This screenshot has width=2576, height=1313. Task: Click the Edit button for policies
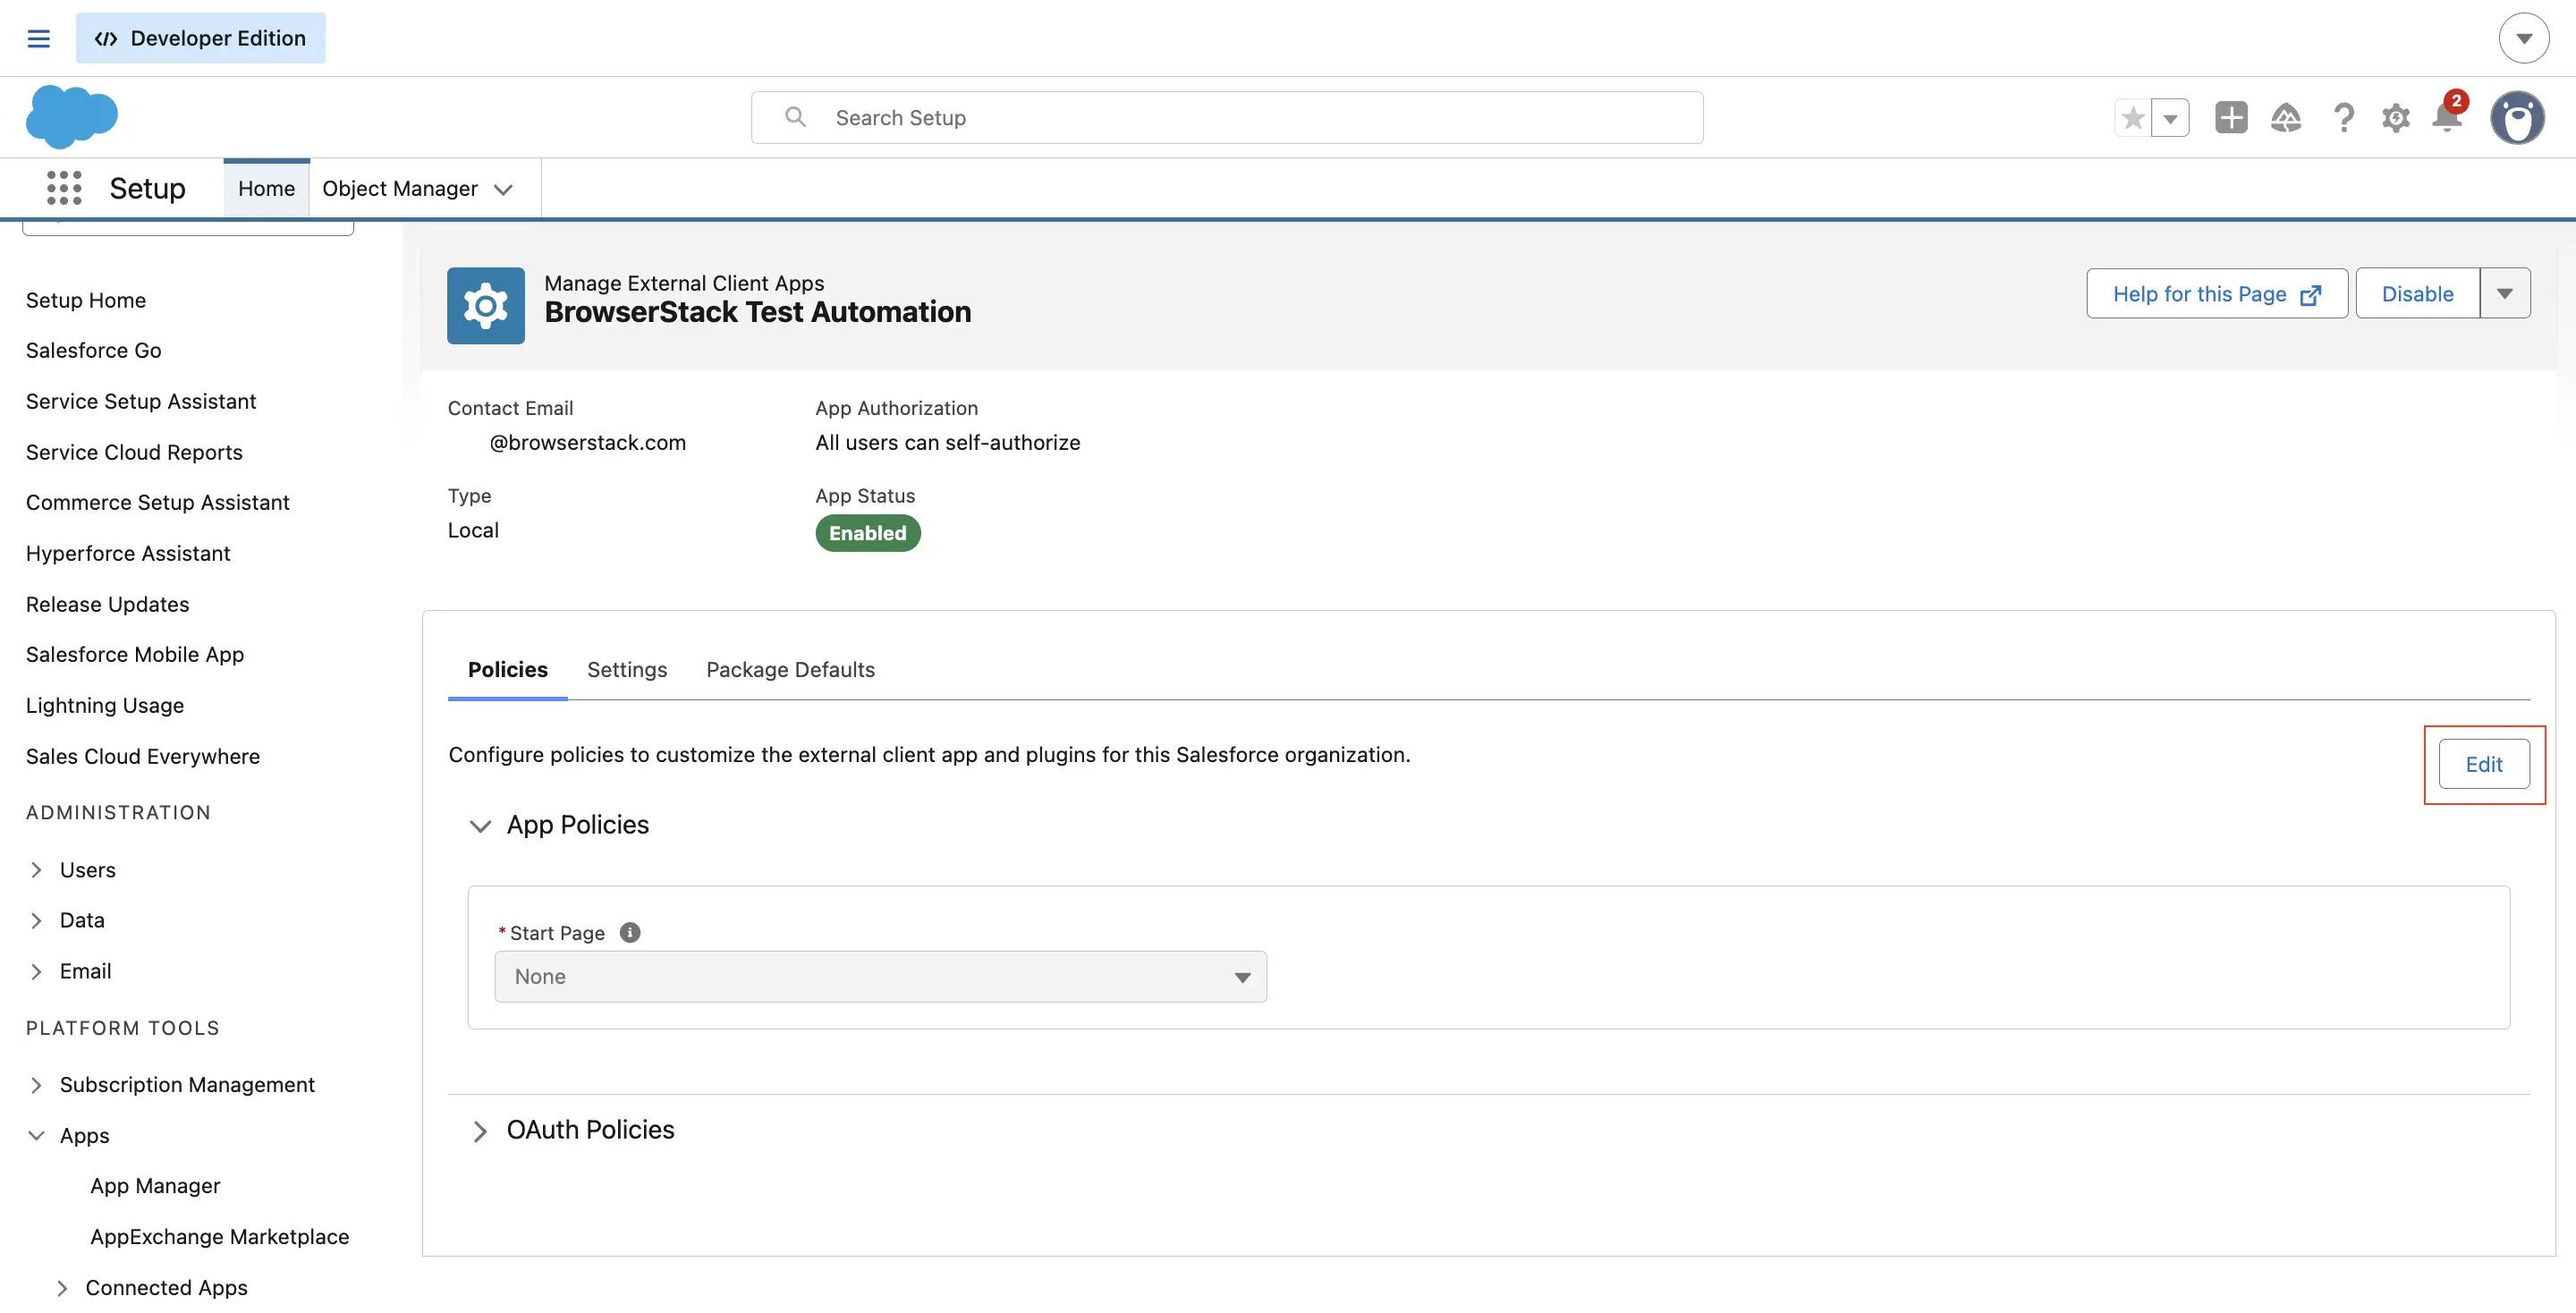point(2485,764)
